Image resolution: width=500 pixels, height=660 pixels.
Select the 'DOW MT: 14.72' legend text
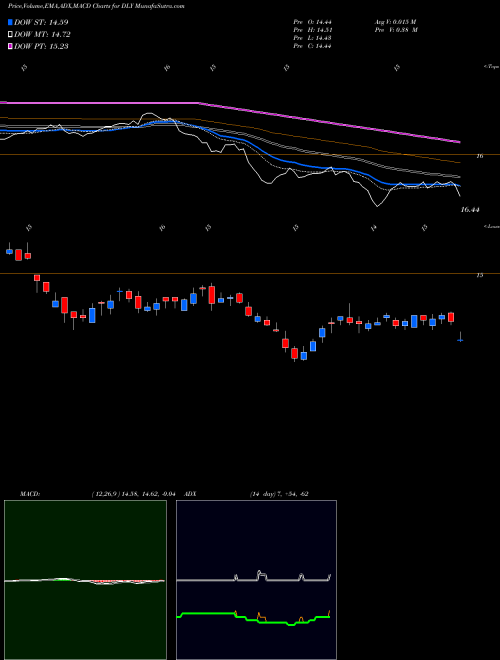42,35
